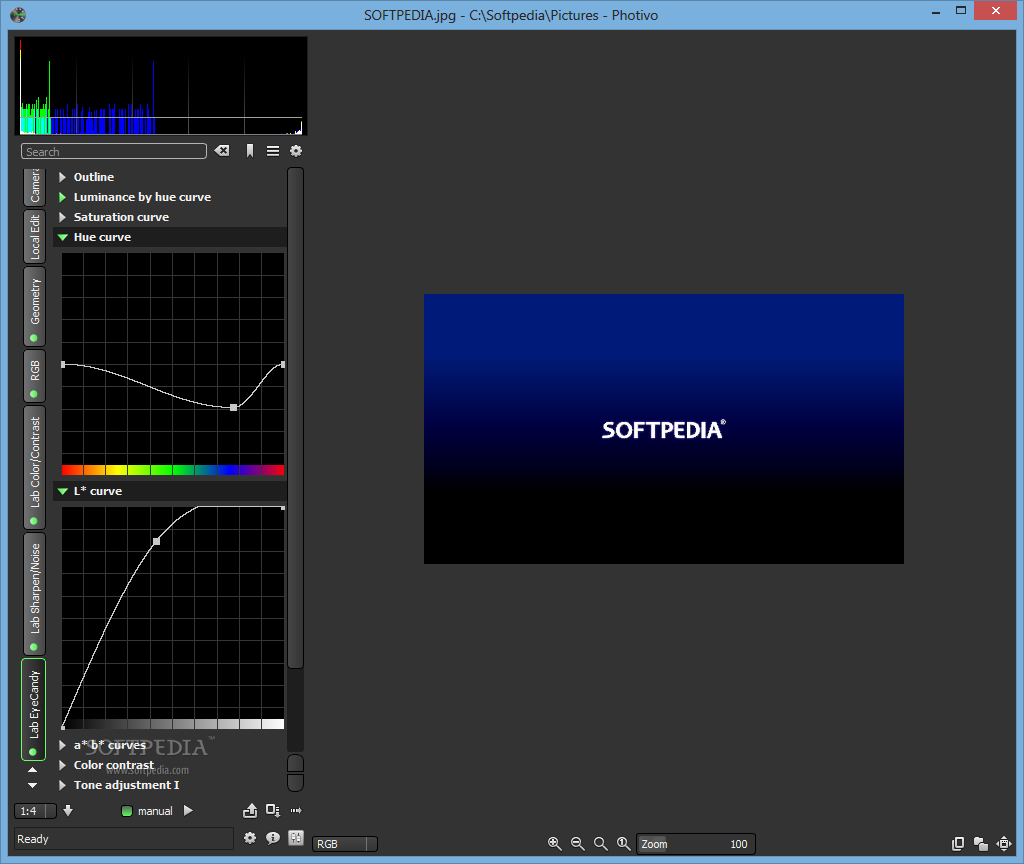This screenshot has height=864, width=1024.
Task: Click the small down arrow below Lab EyeCandy tab
Action: [33, 785]
